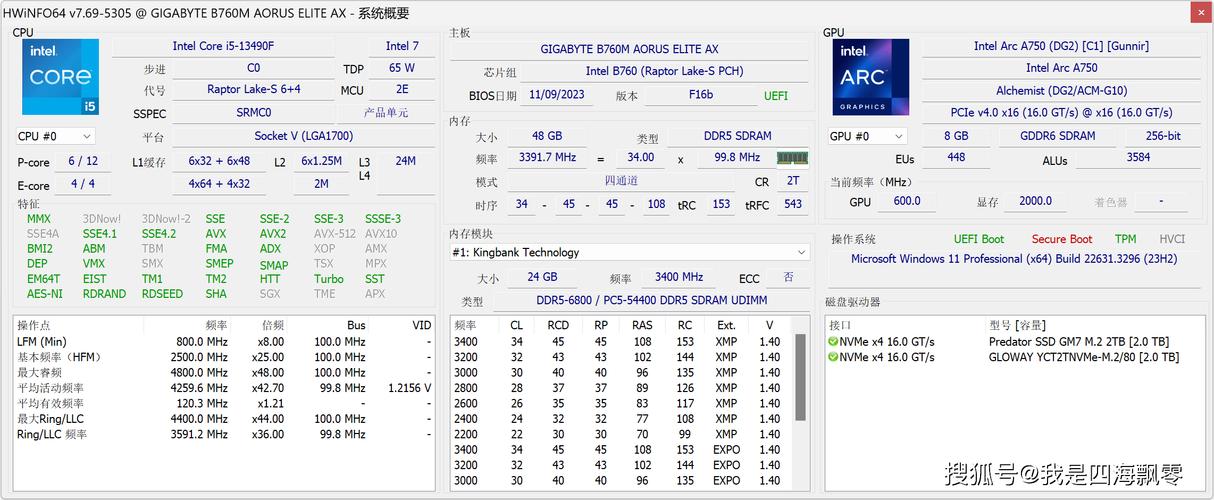Click the DDR5-6800 / PC5-54400 type field
1214x500 pixels.
coord(652,301)
